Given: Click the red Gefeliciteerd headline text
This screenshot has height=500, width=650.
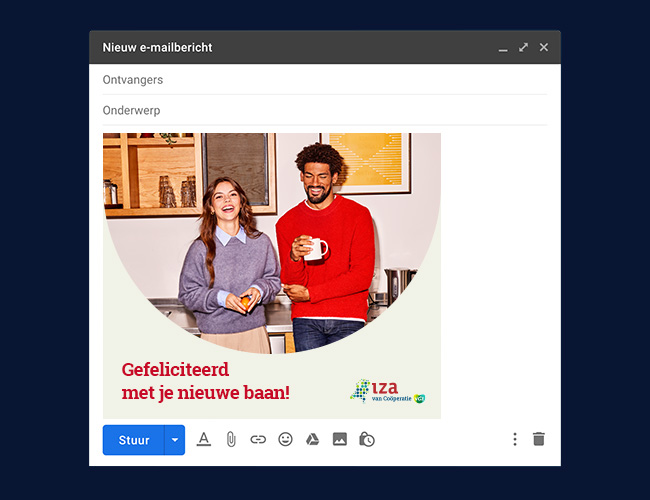Looking at the screenshot, I should pos(175,370).
